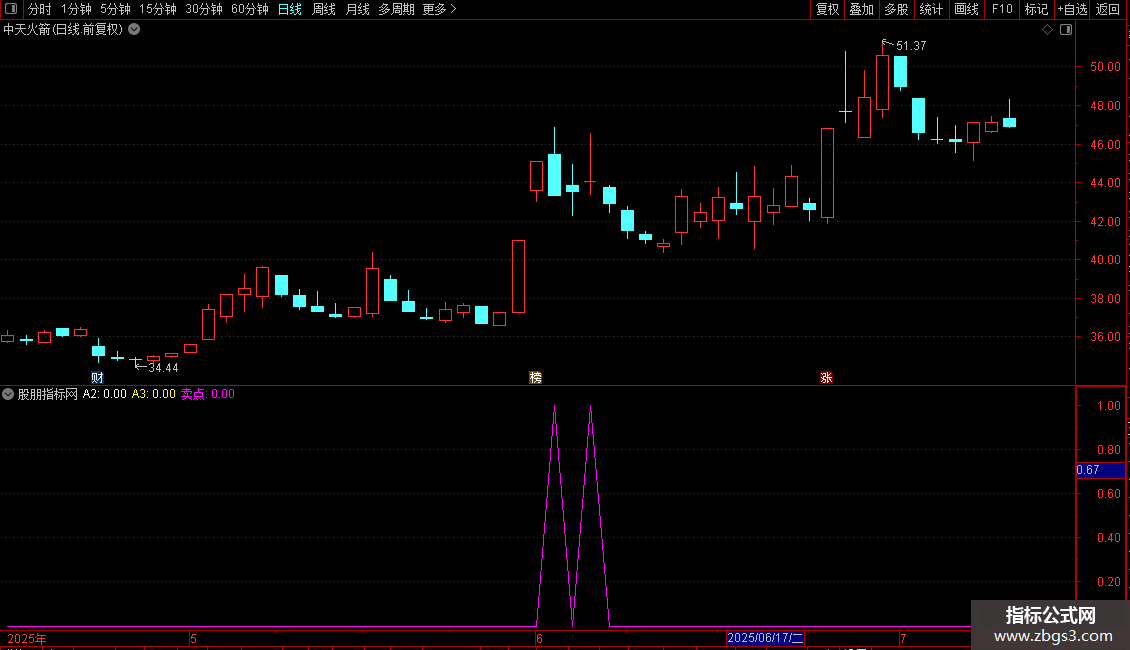Add stock via +自选 button
This screenshot has height=650, width=1130.
pyautogui.click(x=1072, y=9)
